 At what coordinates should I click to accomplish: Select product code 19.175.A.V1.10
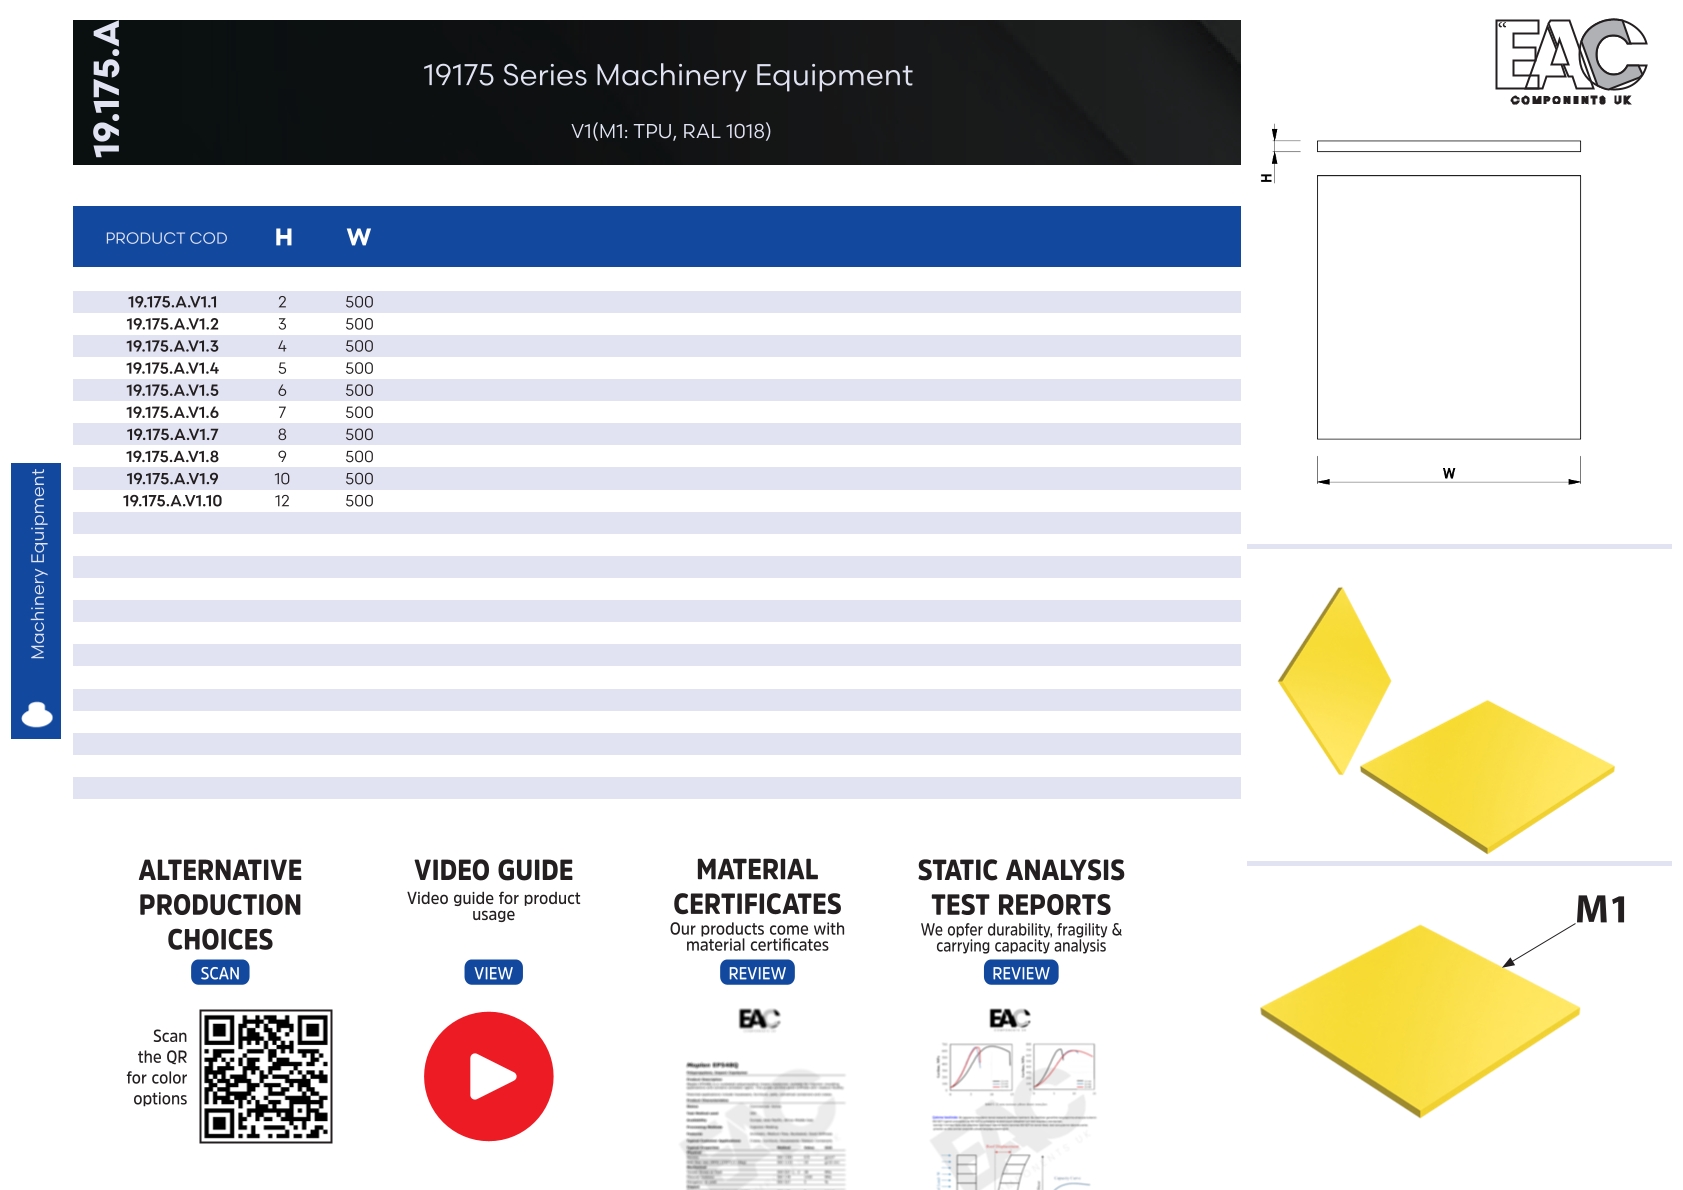coord(172,501)
